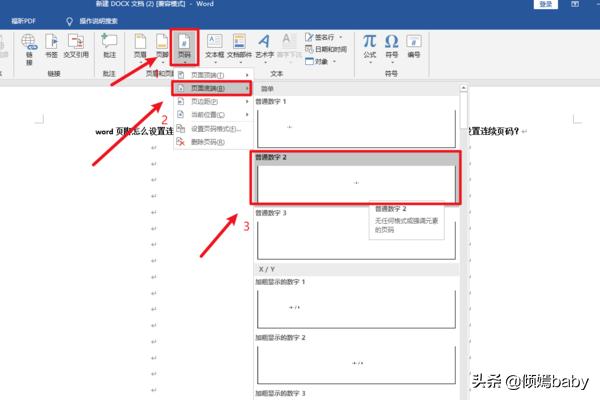Click the 页眉 (header) icon
Screen dimensions: 600x400
139,47
